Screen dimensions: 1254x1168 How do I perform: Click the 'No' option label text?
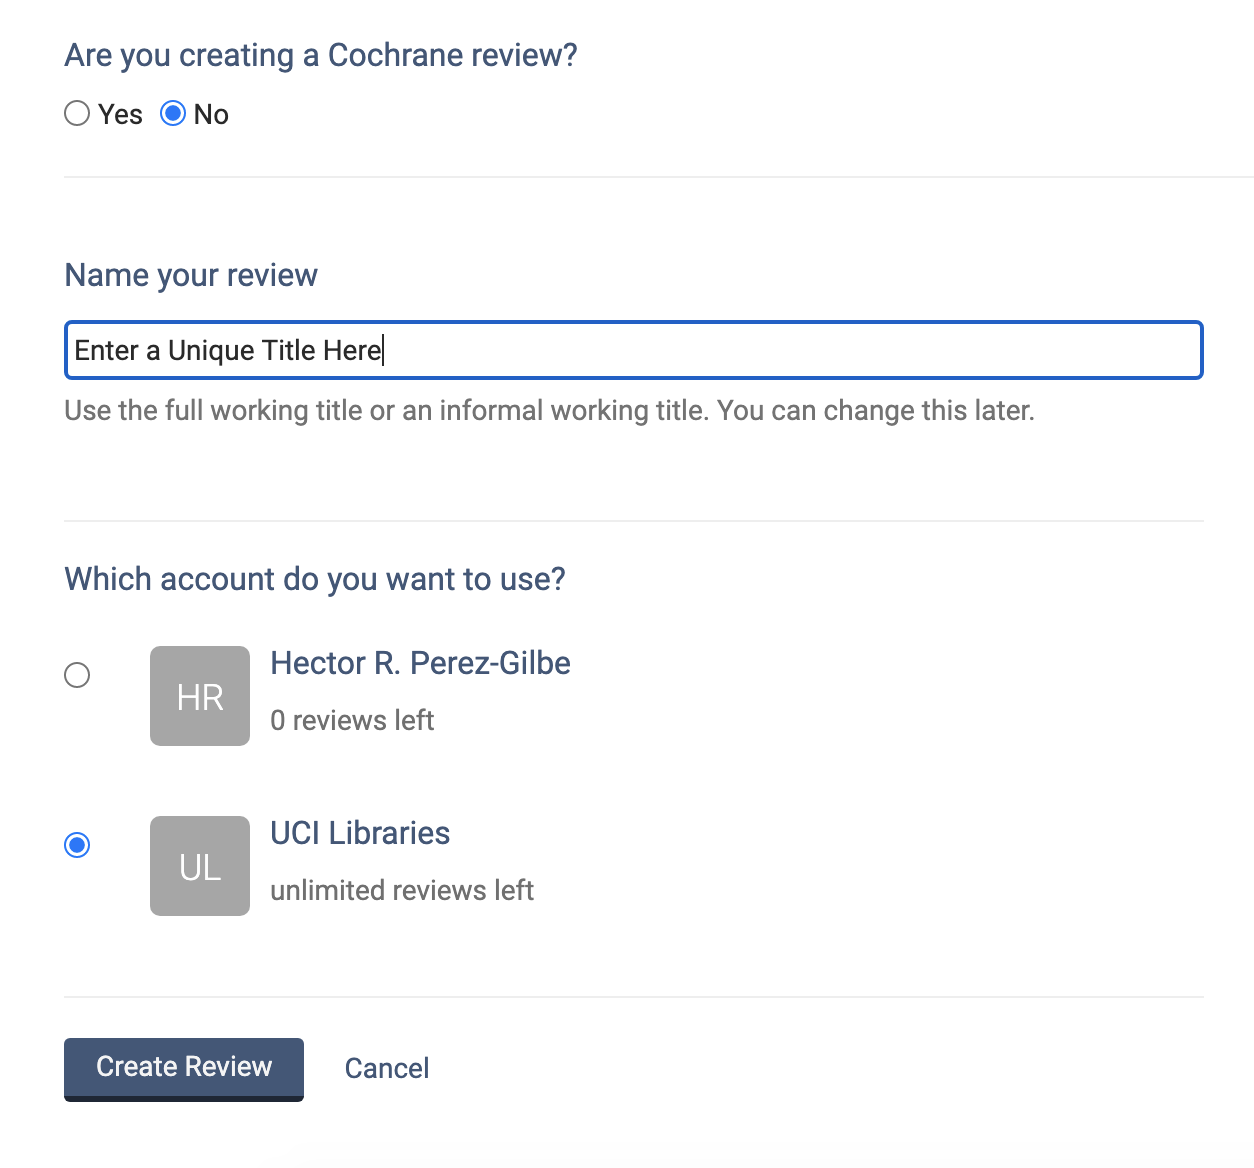coord(211,115)
